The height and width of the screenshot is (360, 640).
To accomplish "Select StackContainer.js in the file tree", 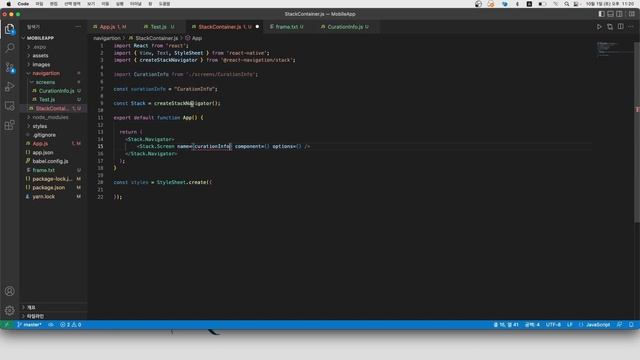I will coord(53,109).
